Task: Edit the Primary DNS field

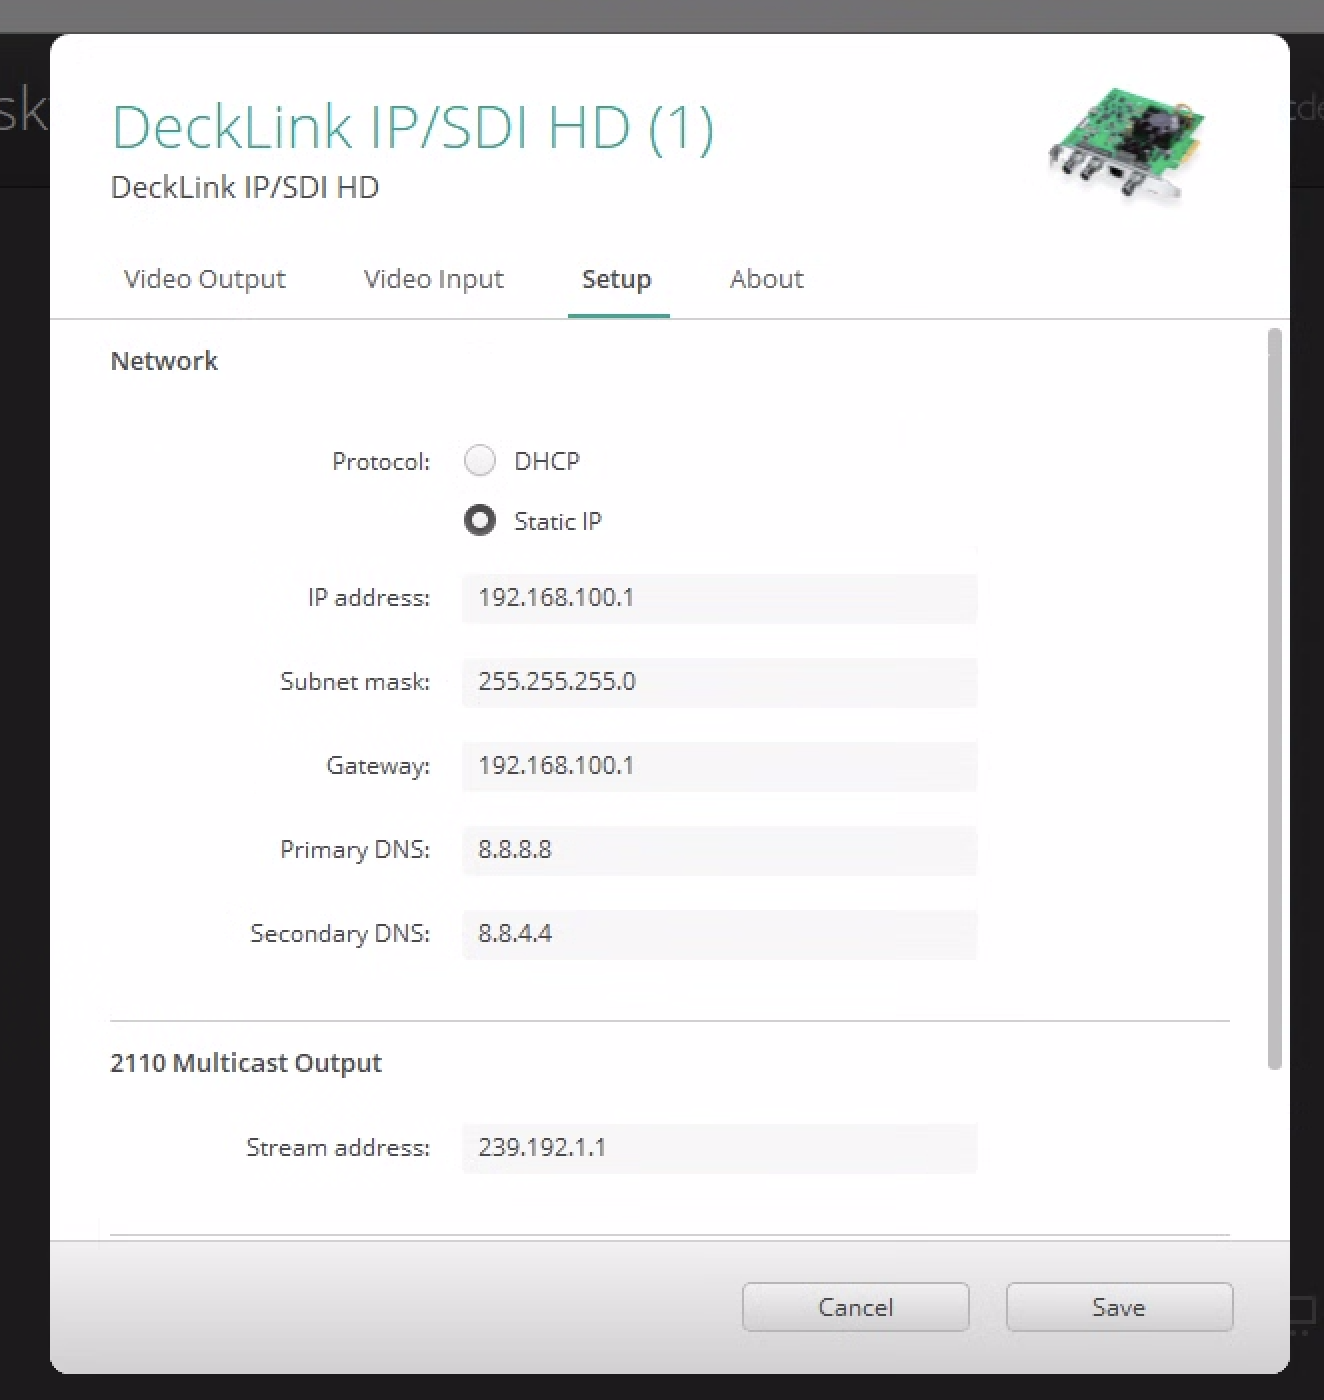Action: pos(718,850)
